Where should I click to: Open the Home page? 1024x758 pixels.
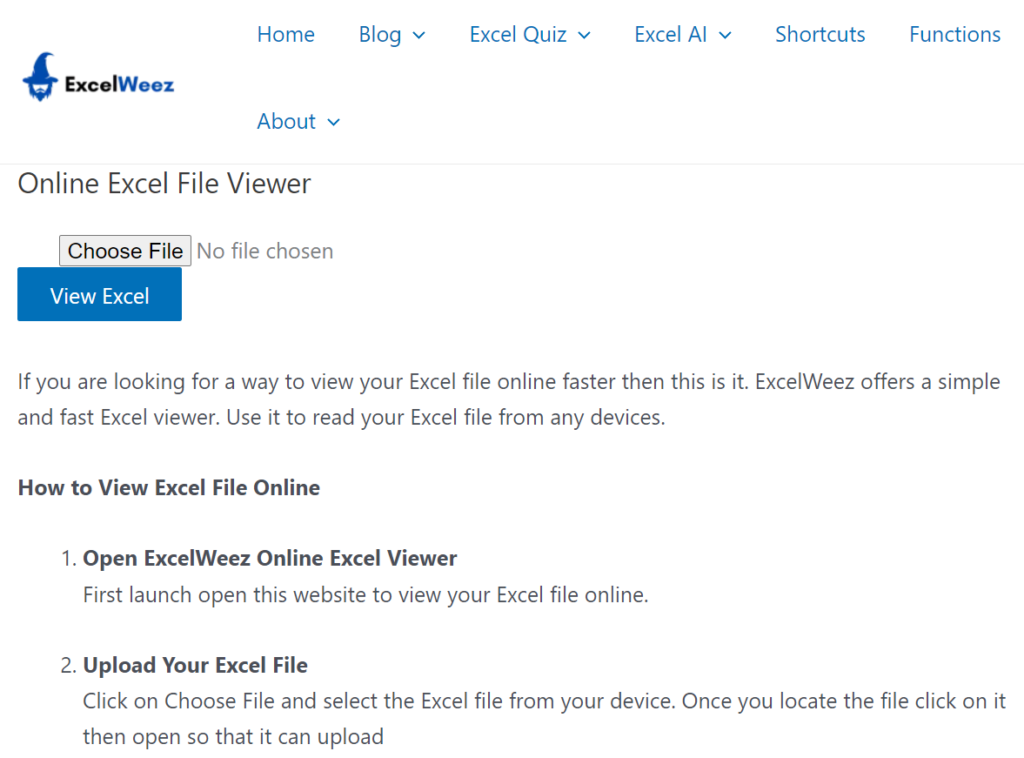pyautogui.click(x=285, y=34)
